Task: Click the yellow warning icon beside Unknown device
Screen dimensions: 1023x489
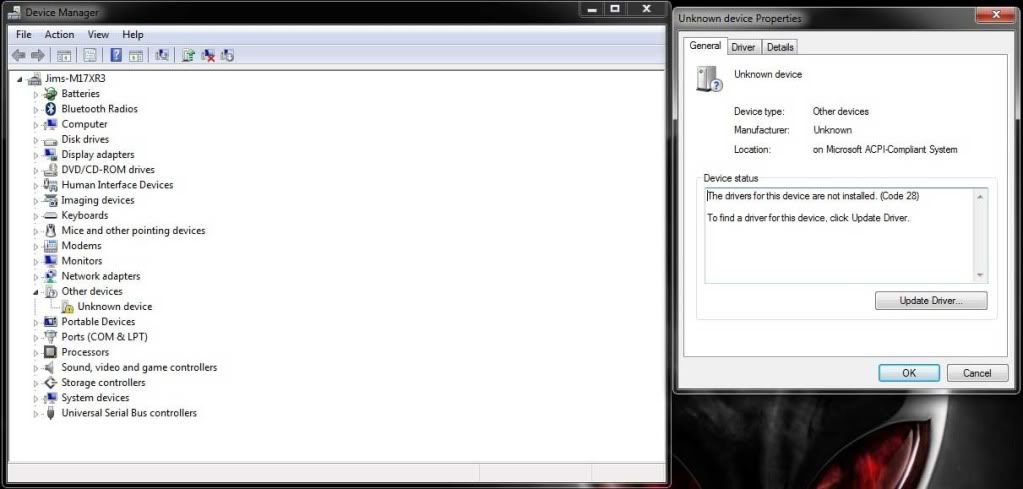Action: click(67, 307)
